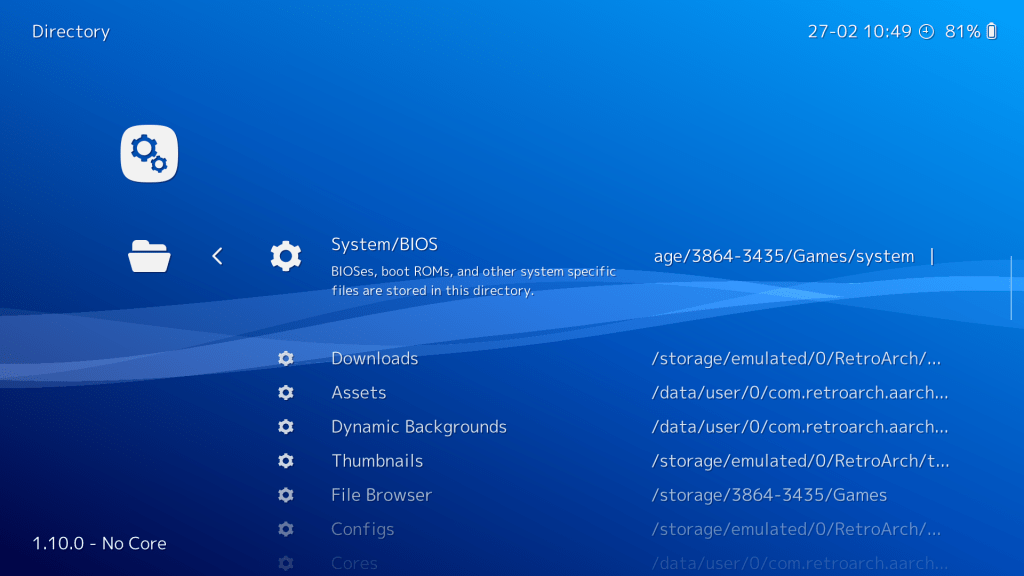Click the gear icon next to Assets
The height and width of the screenshot is (576, 1024).
pos(285,392)
